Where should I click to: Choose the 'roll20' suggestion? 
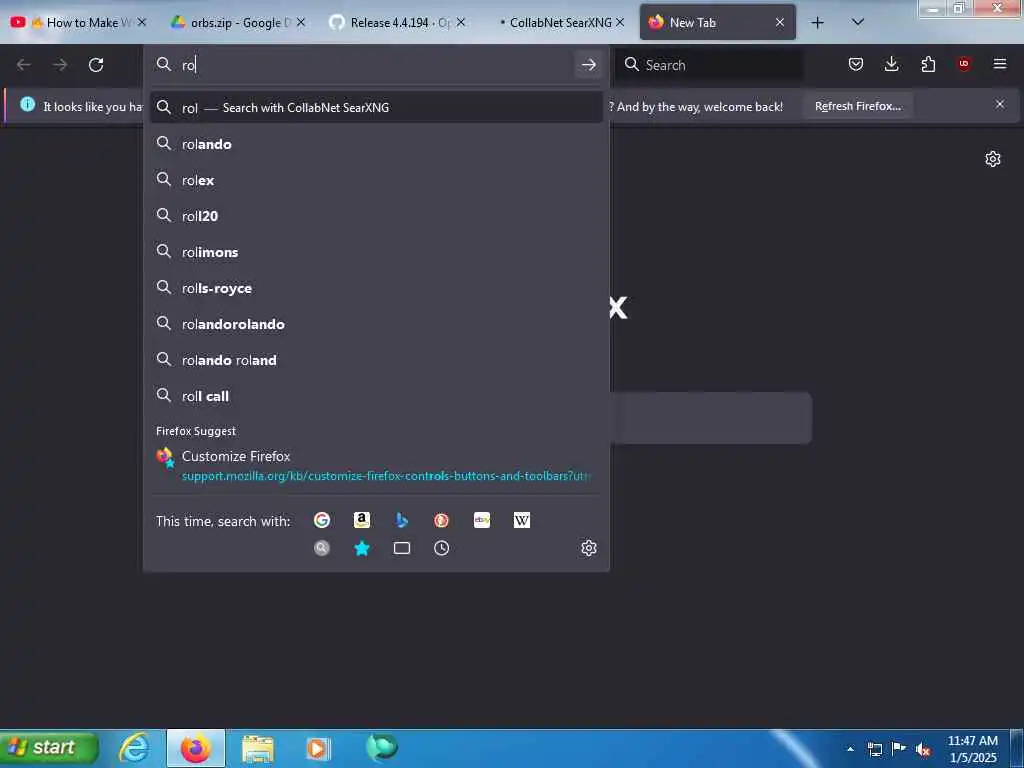(x=376, y=216)
